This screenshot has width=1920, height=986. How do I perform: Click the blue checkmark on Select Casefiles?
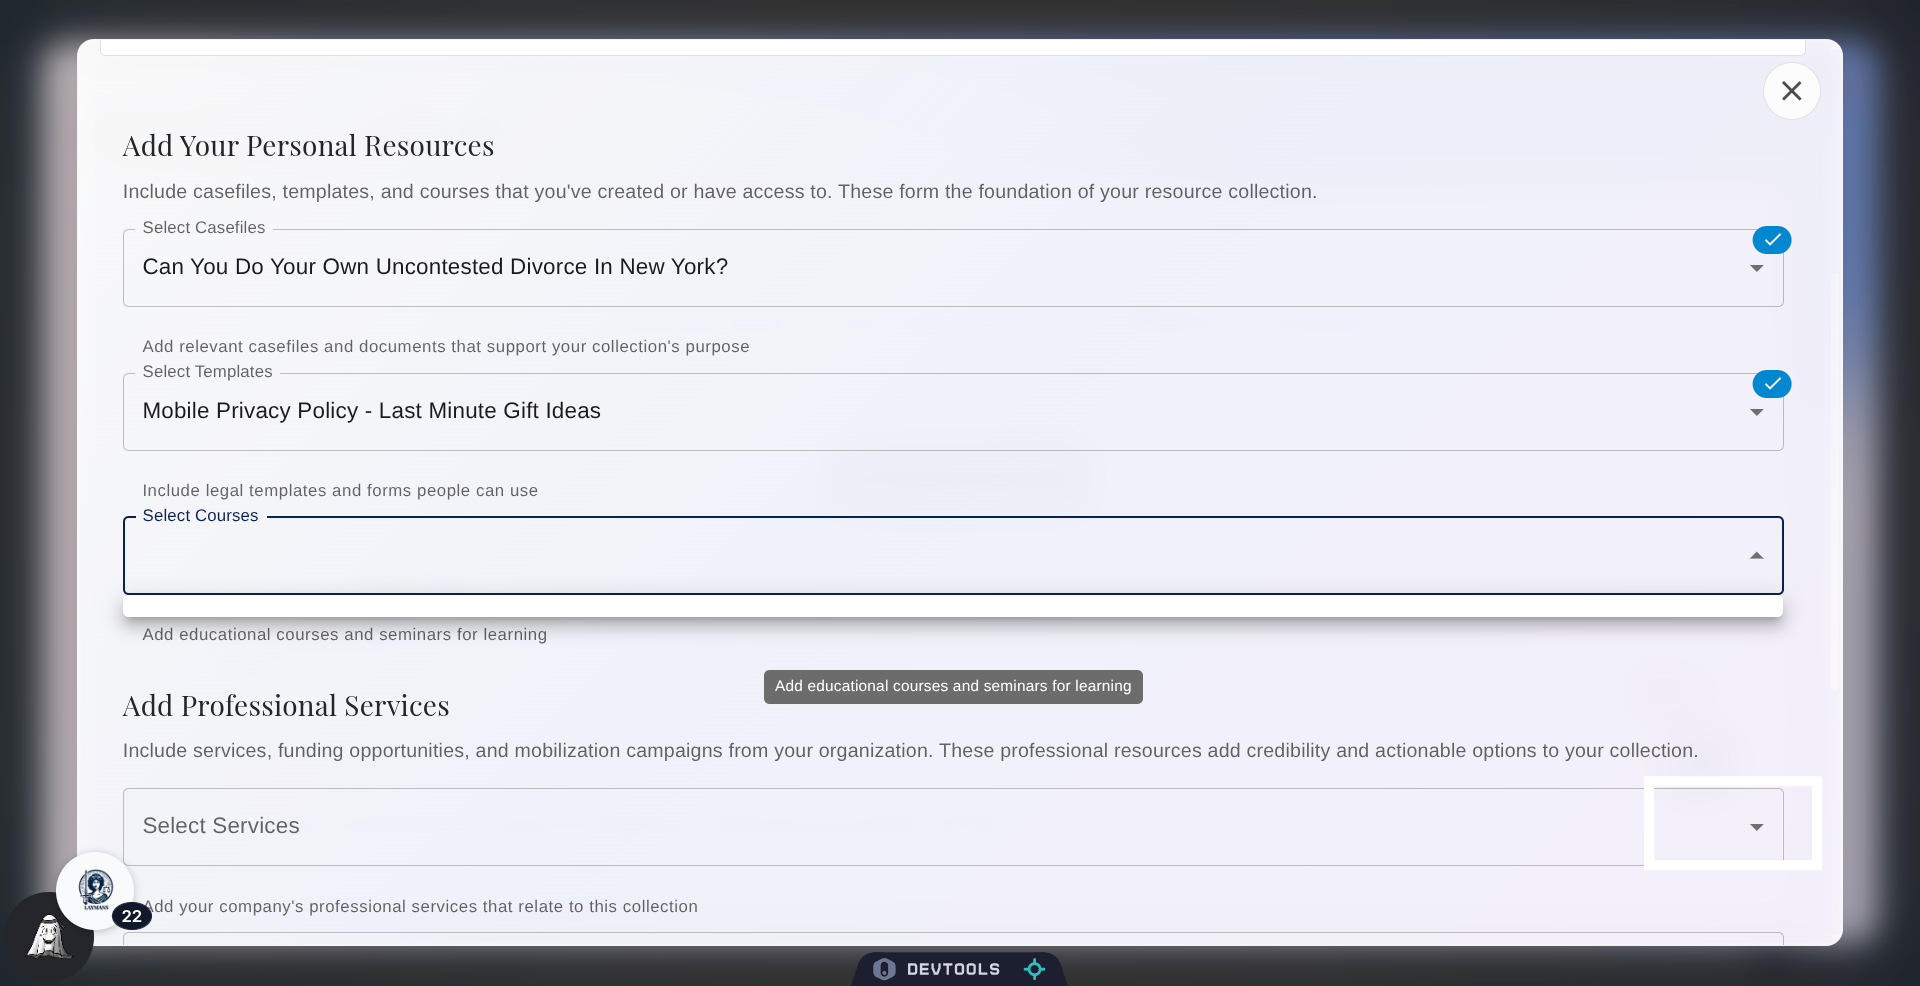point(1771,240)
